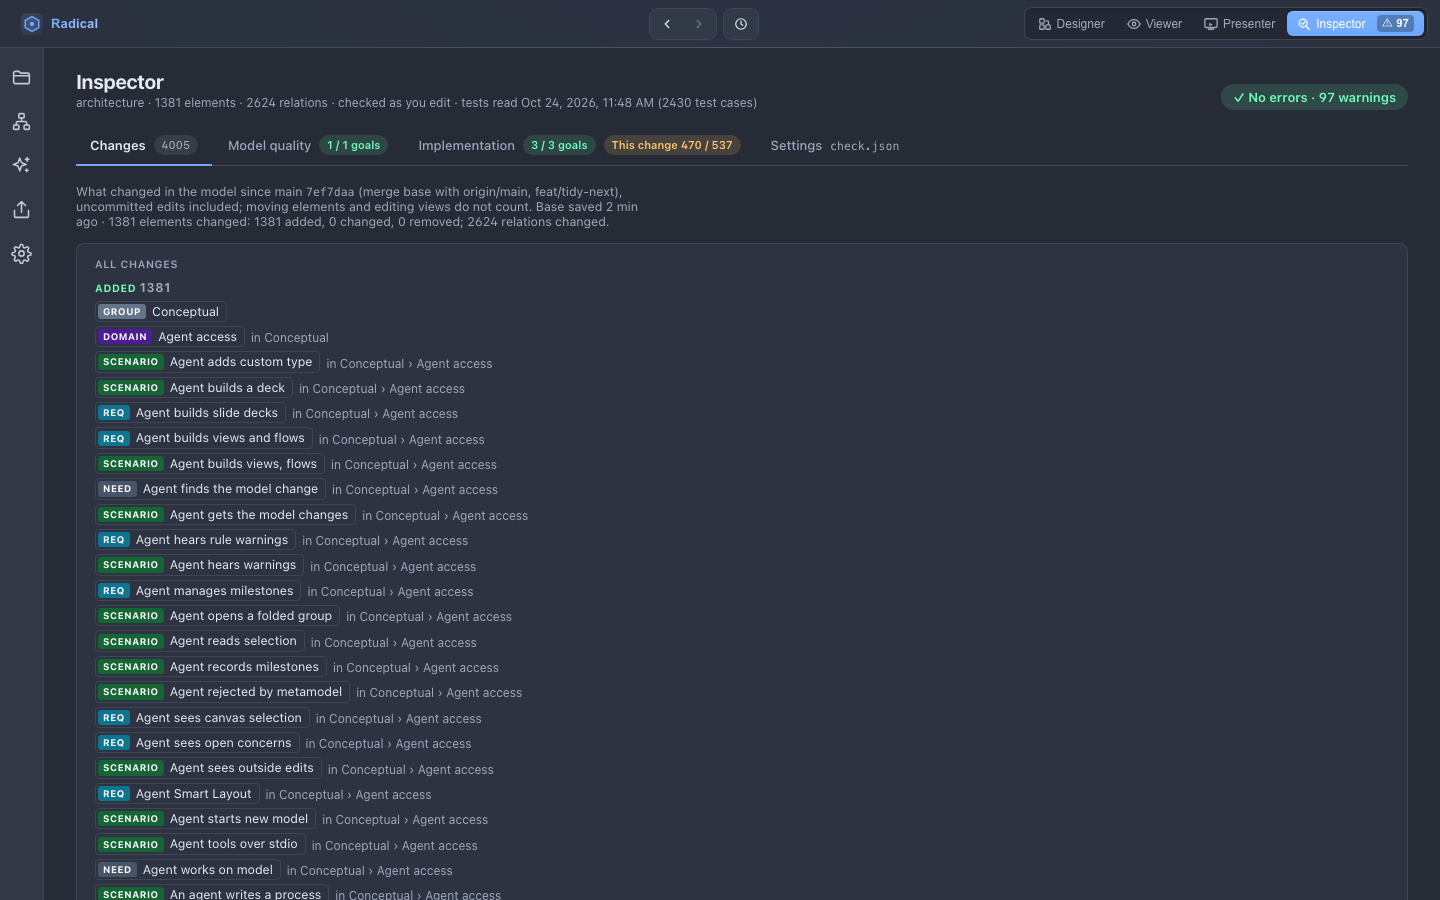Select 'Agent gets the model changes' scenario
Viewport: 1440px width, 900px height.
coord(226,515)
